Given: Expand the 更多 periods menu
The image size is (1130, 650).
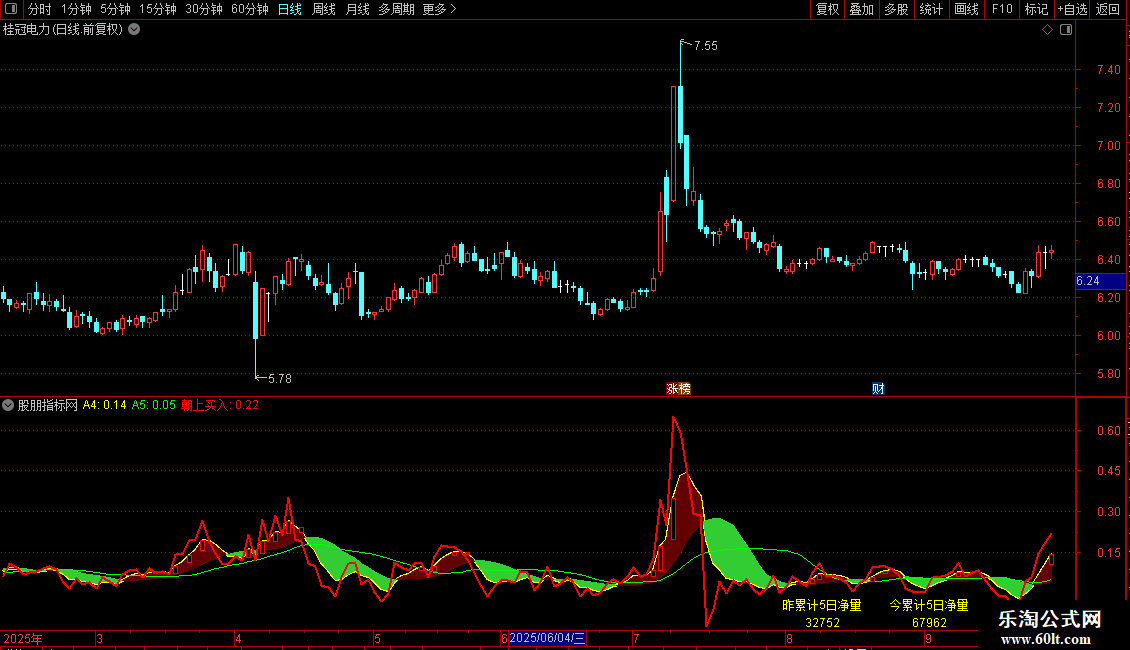Looking at the screenshot, I should 439,9.
